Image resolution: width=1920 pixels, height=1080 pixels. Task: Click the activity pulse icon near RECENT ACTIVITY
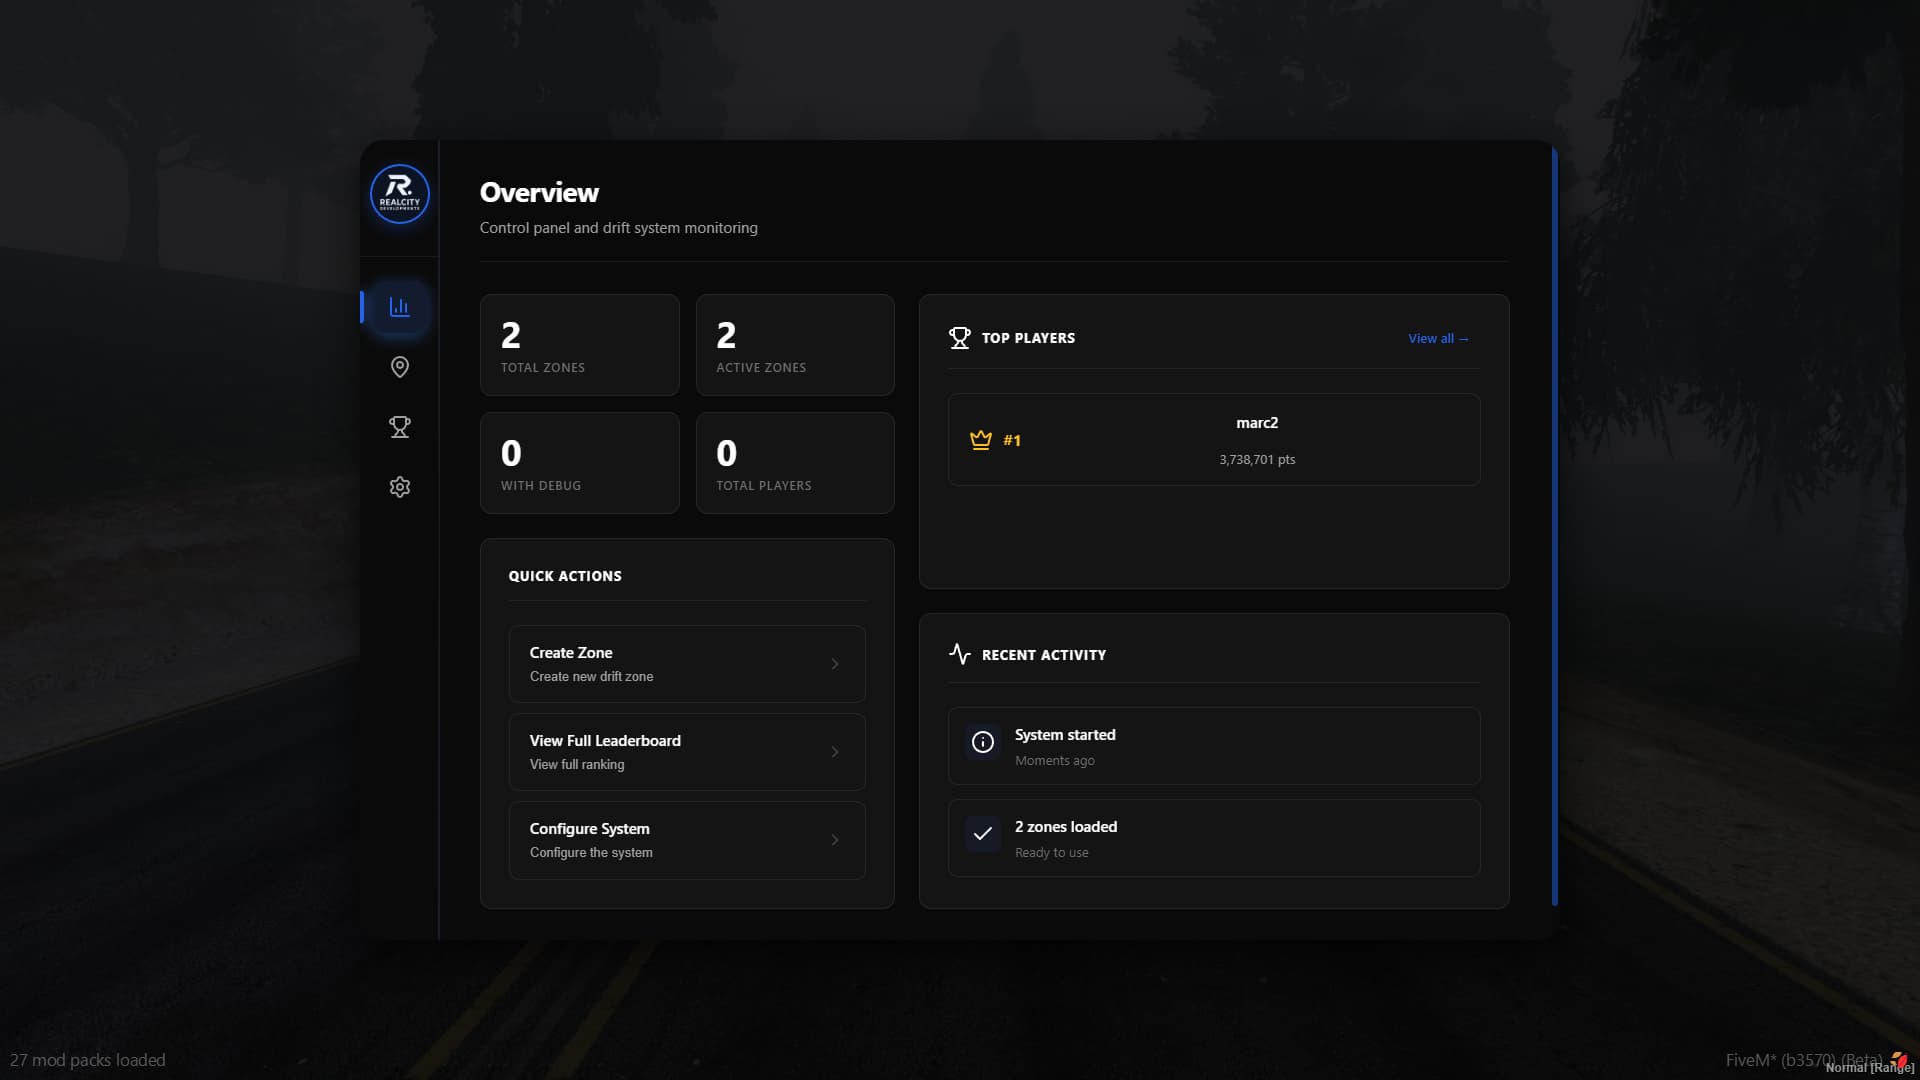(x=959, y=654)
